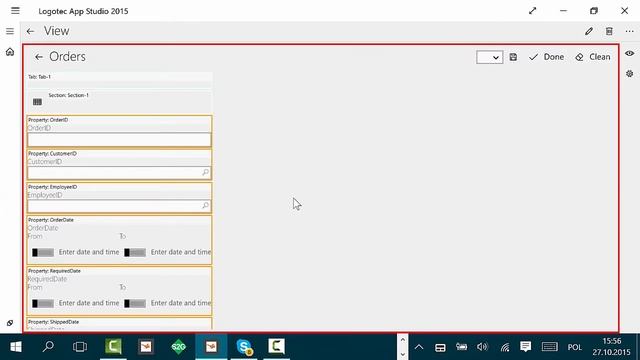640x360 pixels.
Task: Click OrderDate From 'Enter date and time'
Action: tap(89, 252)
